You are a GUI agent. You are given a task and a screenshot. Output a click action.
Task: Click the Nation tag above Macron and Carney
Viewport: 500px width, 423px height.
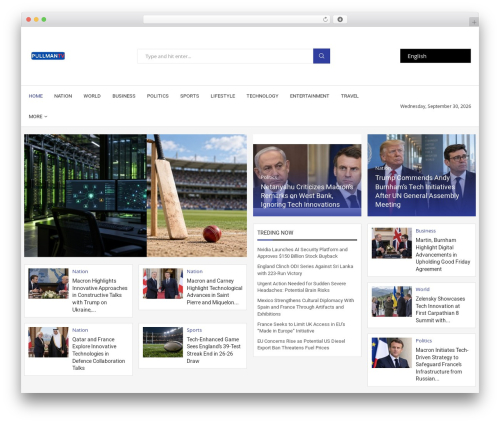(x=195, y=271)
